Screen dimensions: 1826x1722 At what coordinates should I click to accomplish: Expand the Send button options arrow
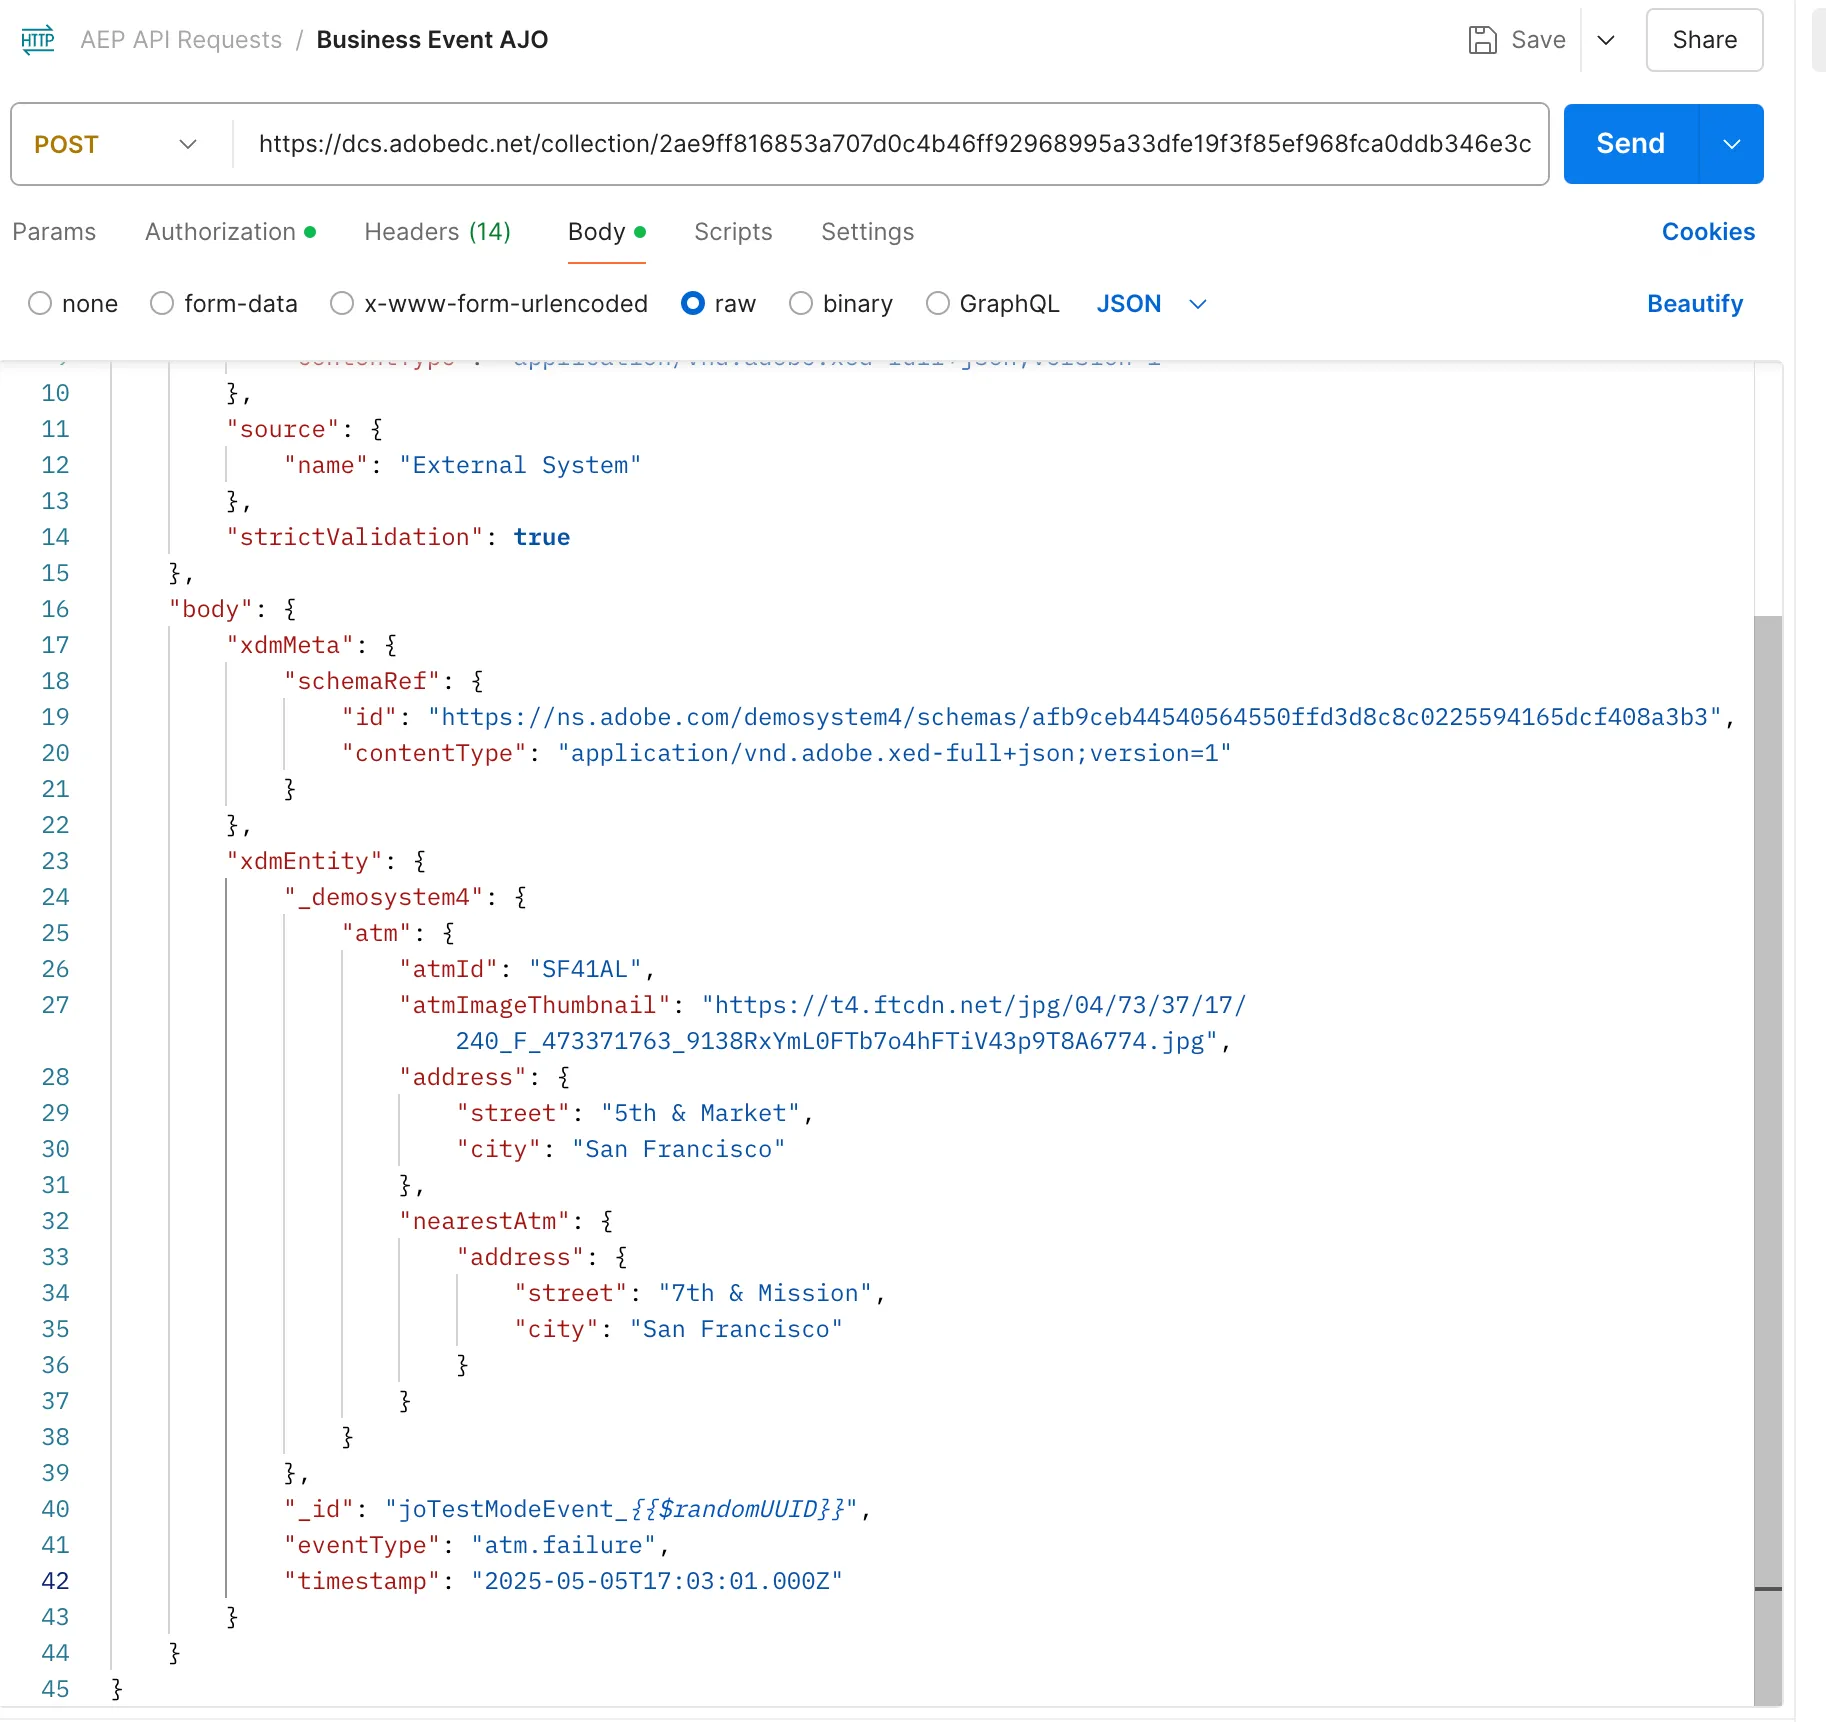click(x=1732, y=144)
